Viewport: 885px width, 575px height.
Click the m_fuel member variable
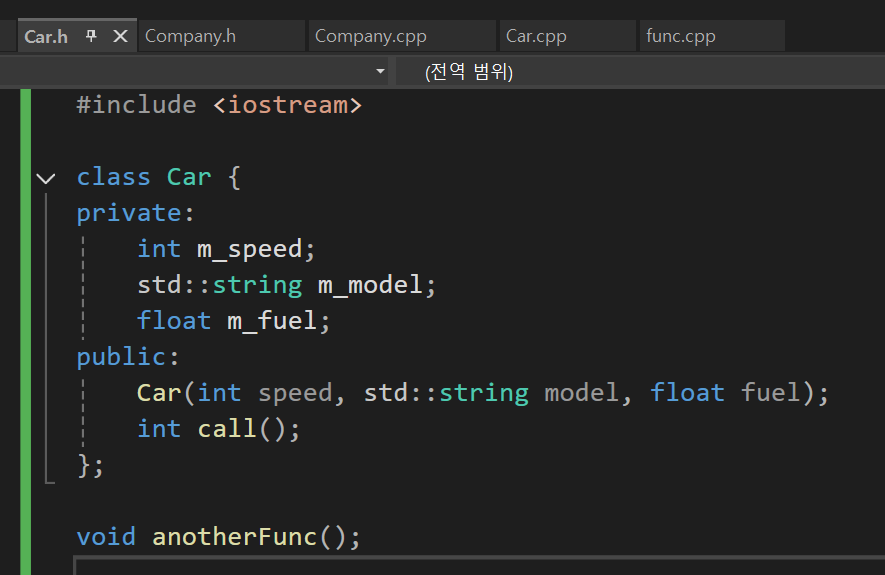pyautogui.click(x=272, y=321)
